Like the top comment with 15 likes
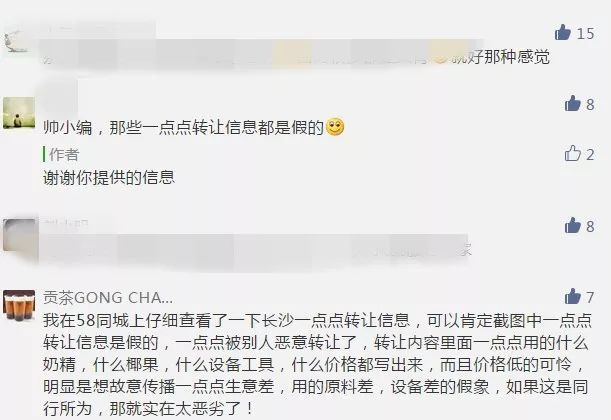 [x=563, y=33]
